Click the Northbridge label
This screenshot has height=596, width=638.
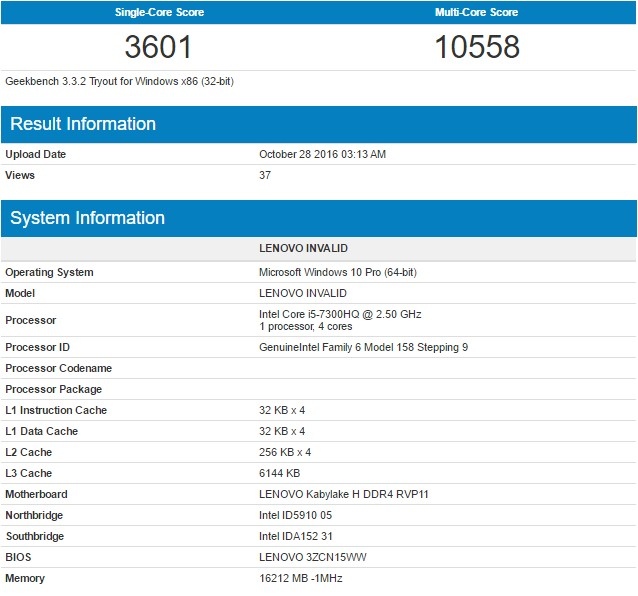point(34,515)
